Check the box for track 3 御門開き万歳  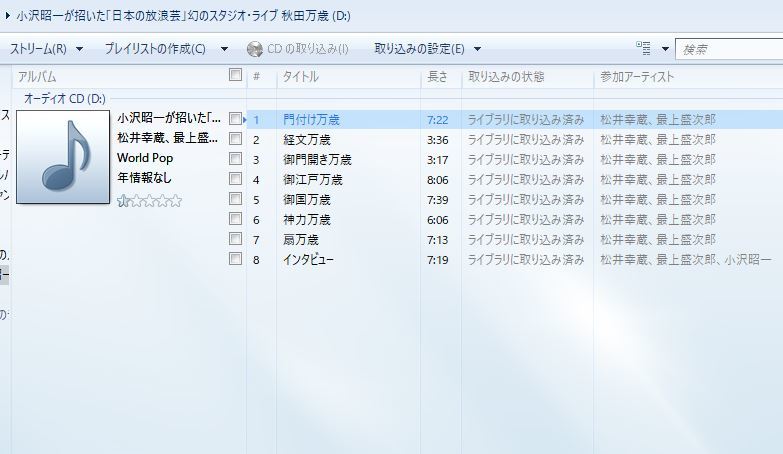point(235,159)
